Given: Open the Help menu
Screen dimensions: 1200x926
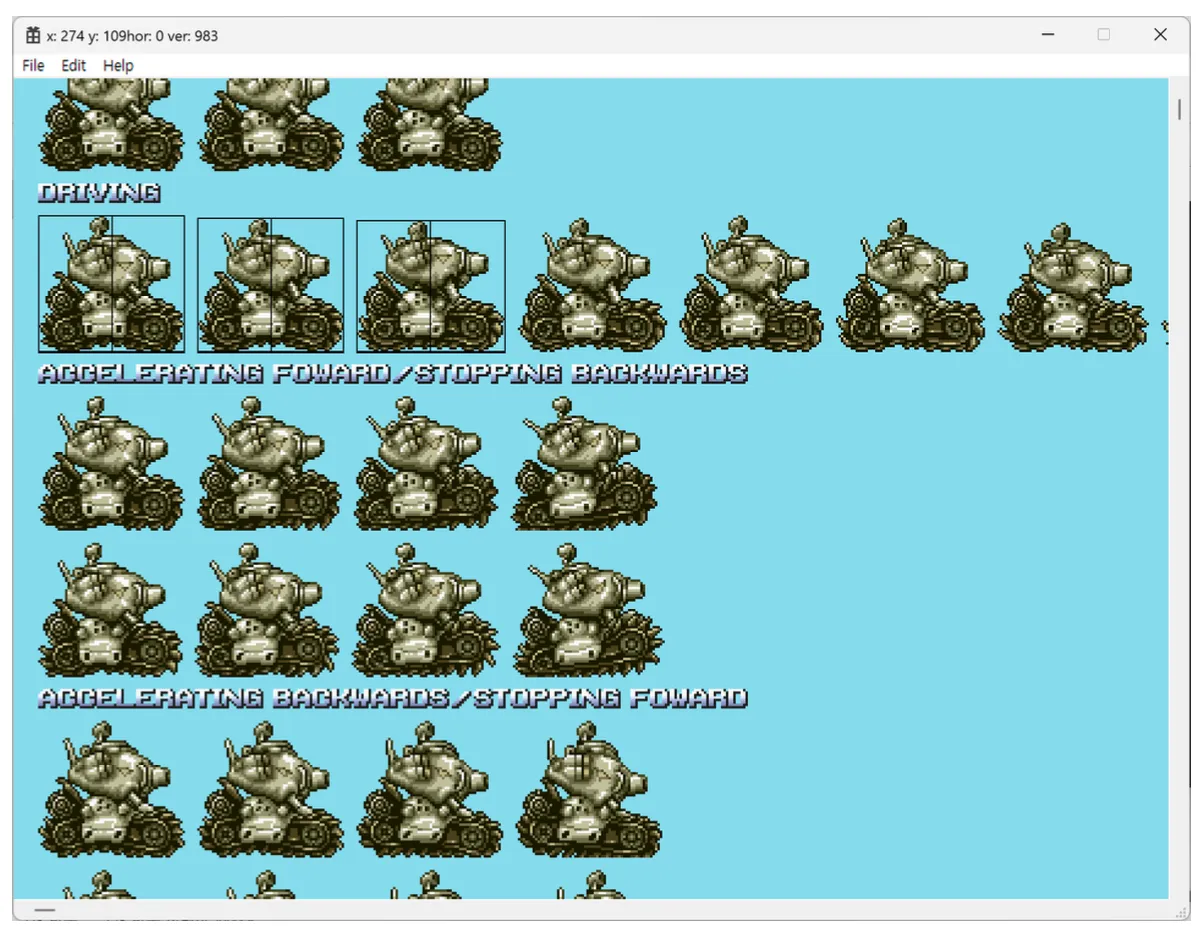Looking at the screenshot, I should point(118,65).
